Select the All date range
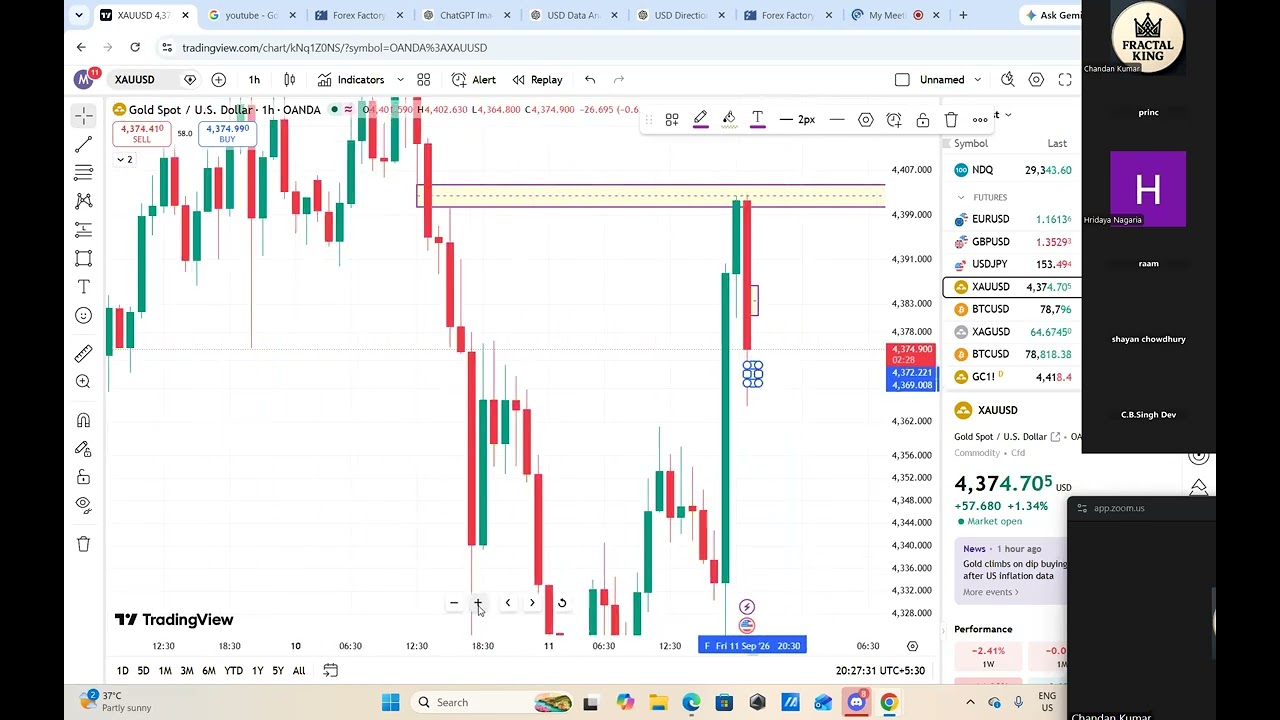This screenshot has height=720, width=1280. (x=299, y=671)
